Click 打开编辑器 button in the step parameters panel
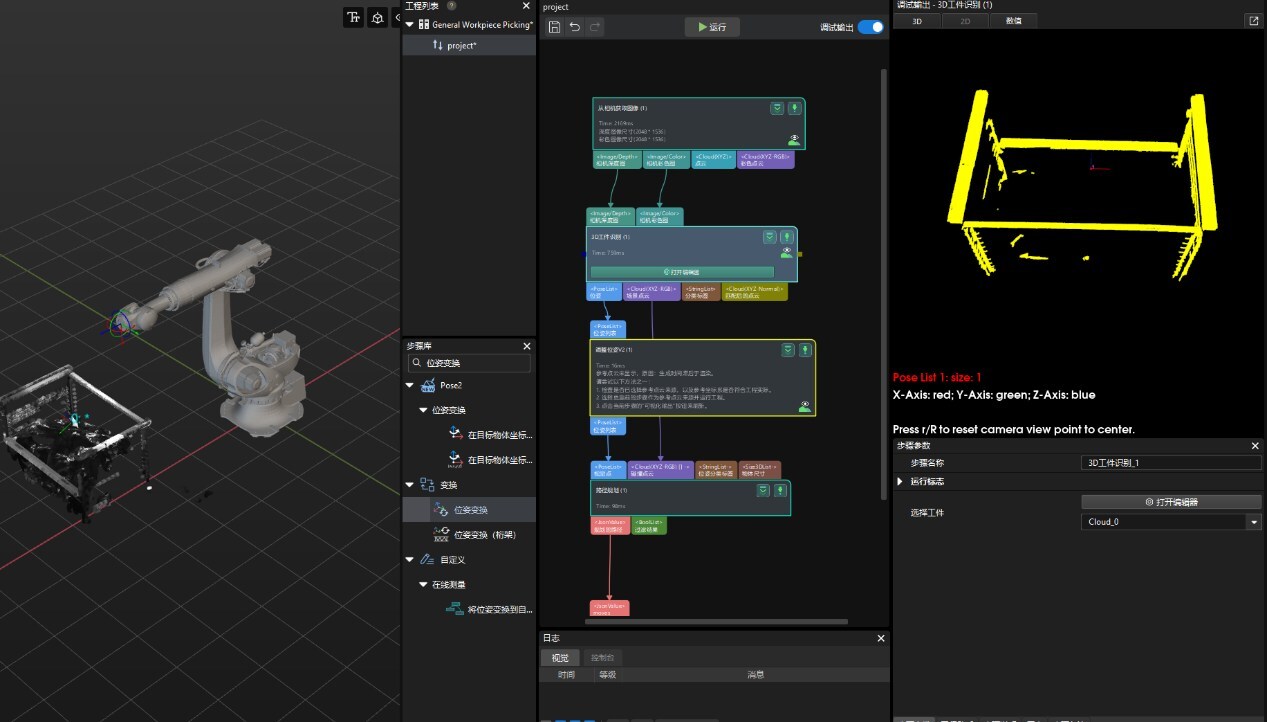The image size is (1267, 722). 1171,502
